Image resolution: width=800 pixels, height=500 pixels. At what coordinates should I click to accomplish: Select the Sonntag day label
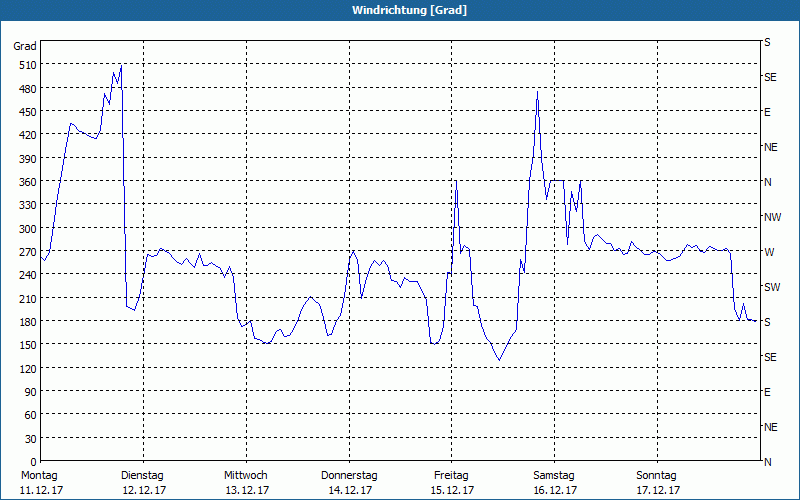pyautogui.click(x=657, y=475)
